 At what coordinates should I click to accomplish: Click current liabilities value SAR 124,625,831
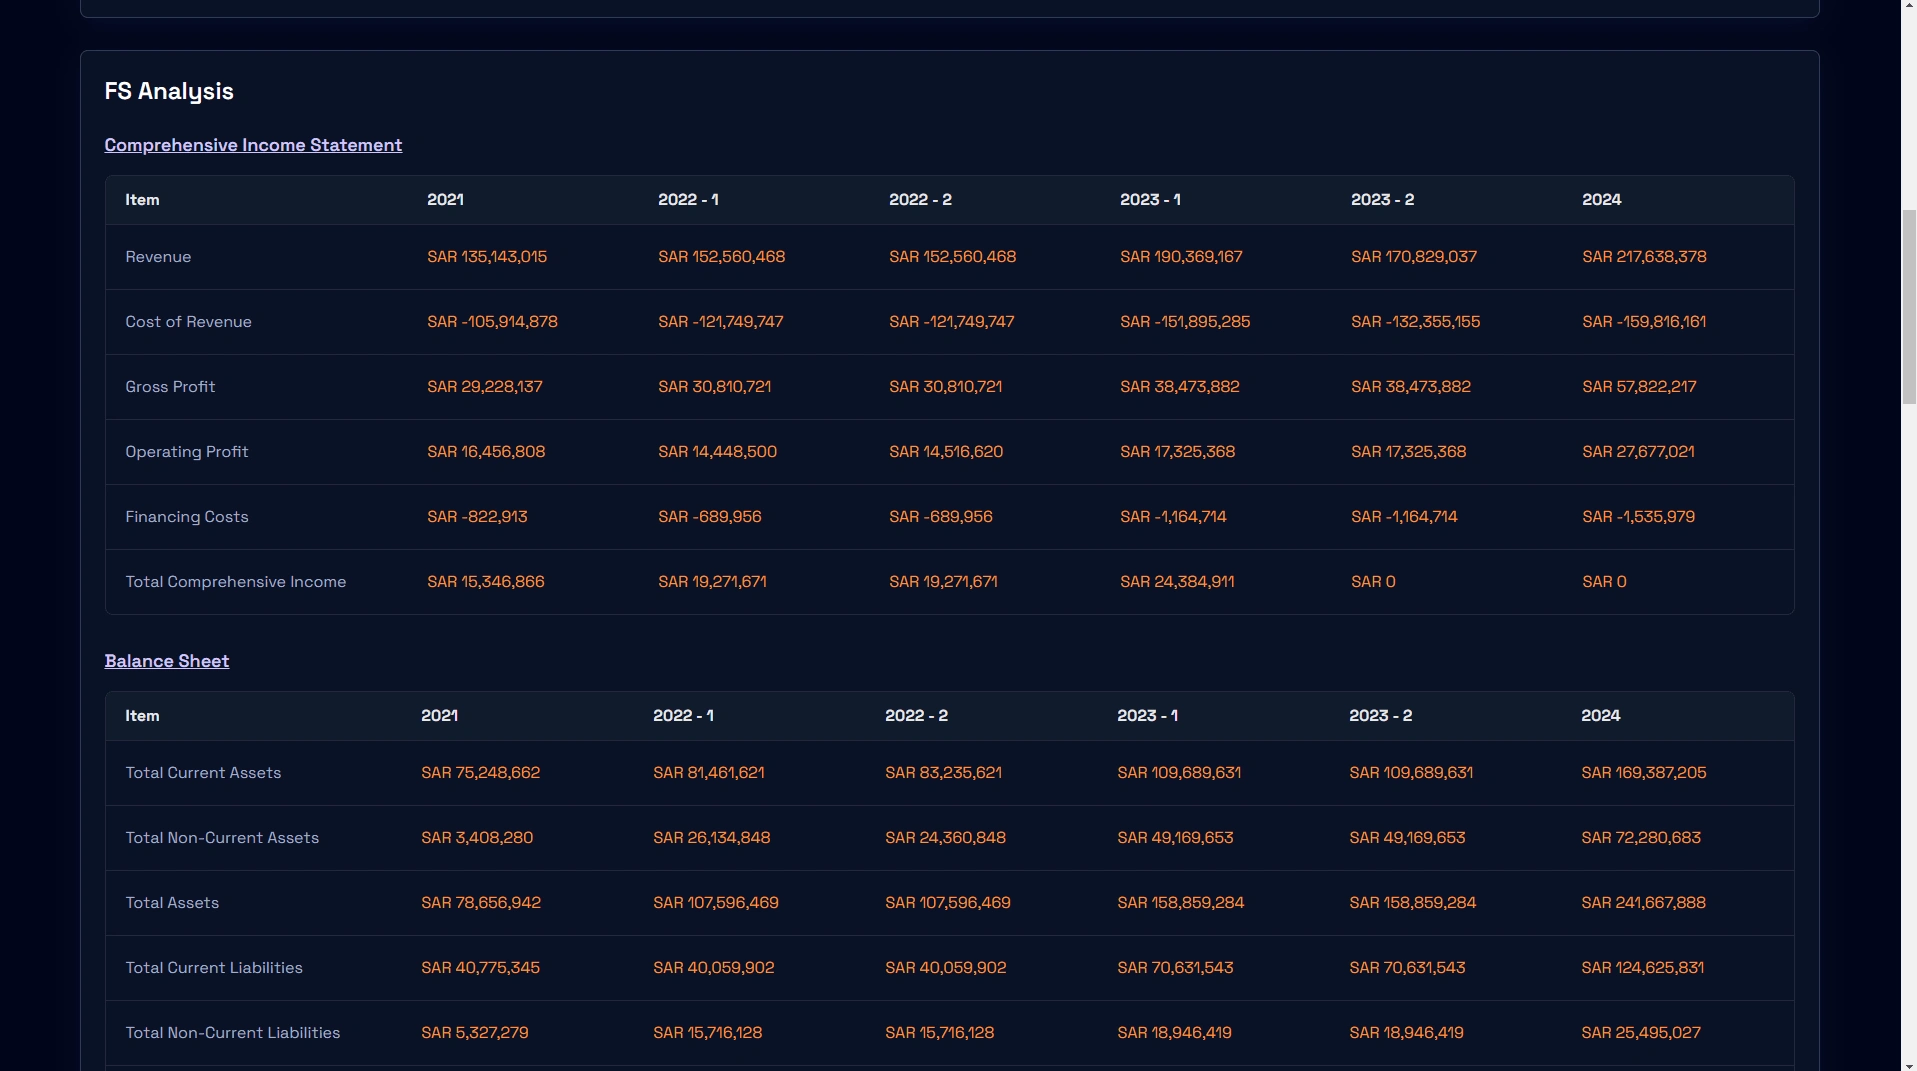[1642, 968]
